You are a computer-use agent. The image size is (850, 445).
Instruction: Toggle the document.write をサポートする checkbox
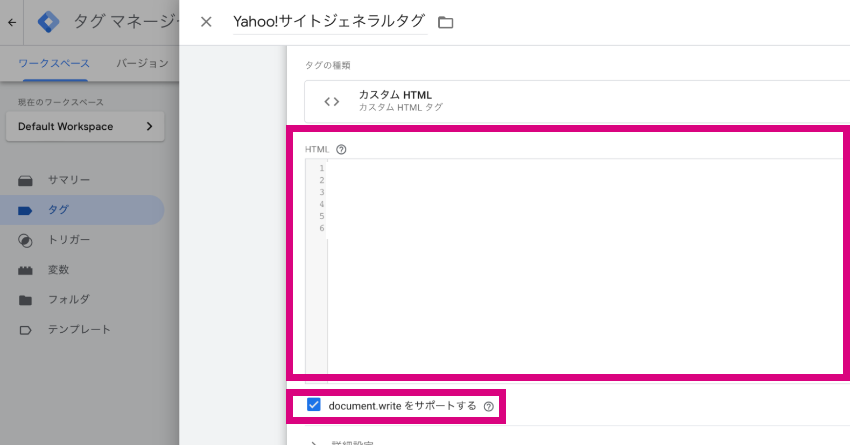coord(314,405)
